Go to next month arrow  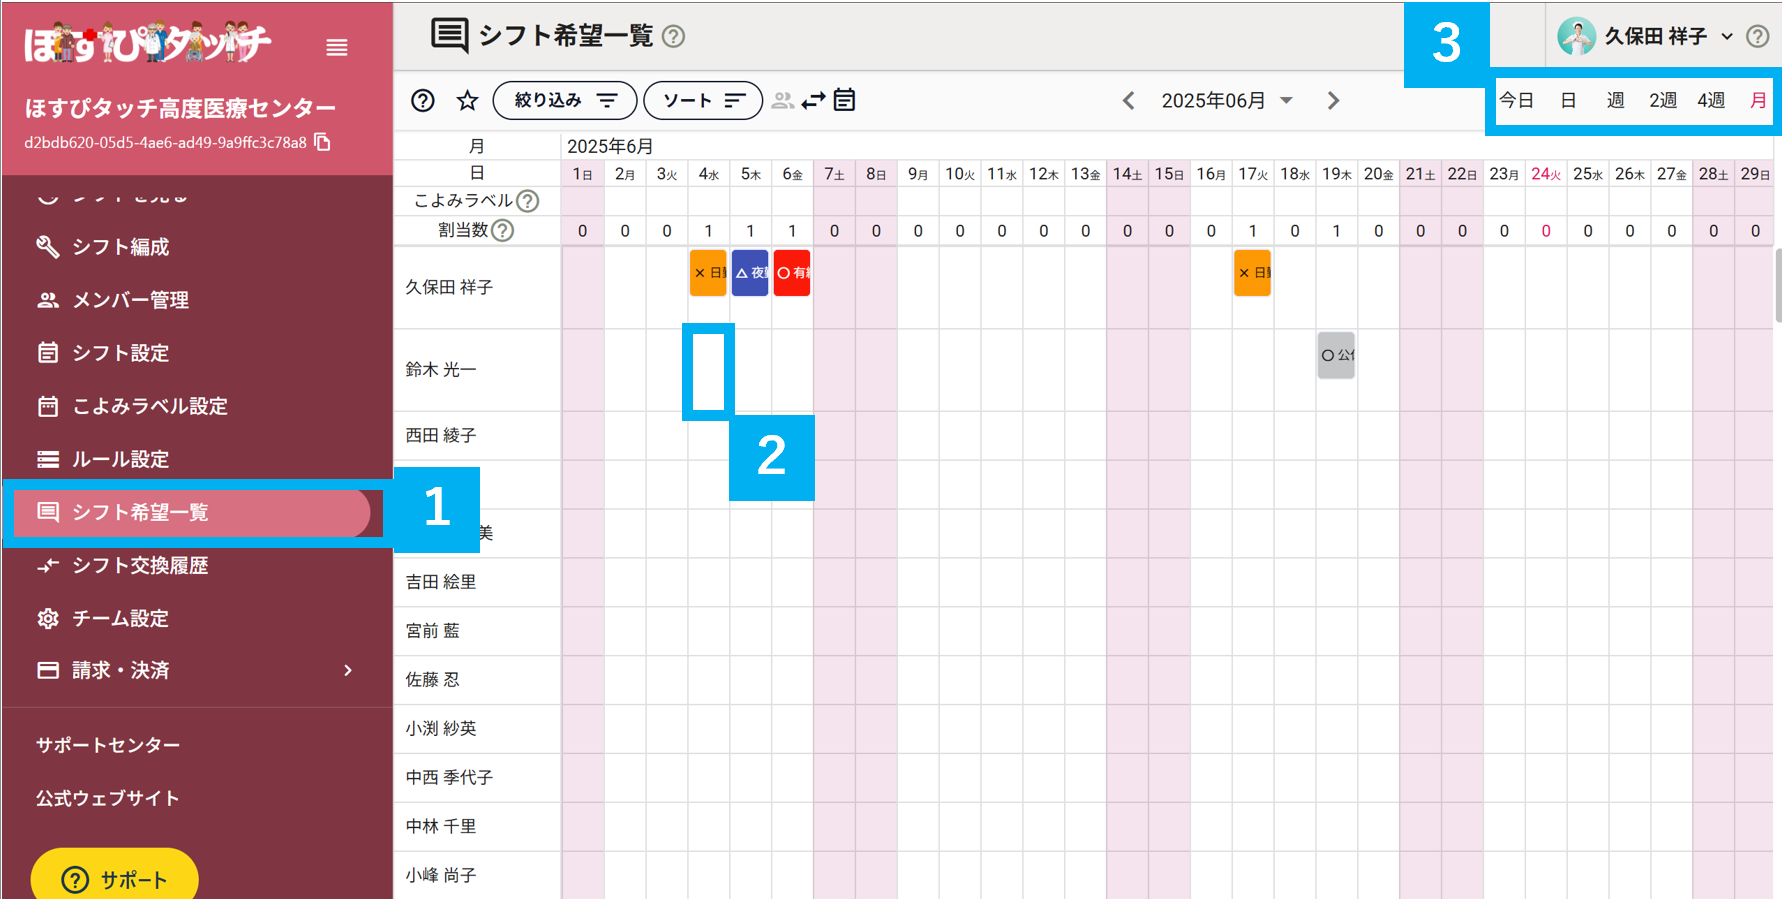pyautogui.click(x=1333, y=101)
